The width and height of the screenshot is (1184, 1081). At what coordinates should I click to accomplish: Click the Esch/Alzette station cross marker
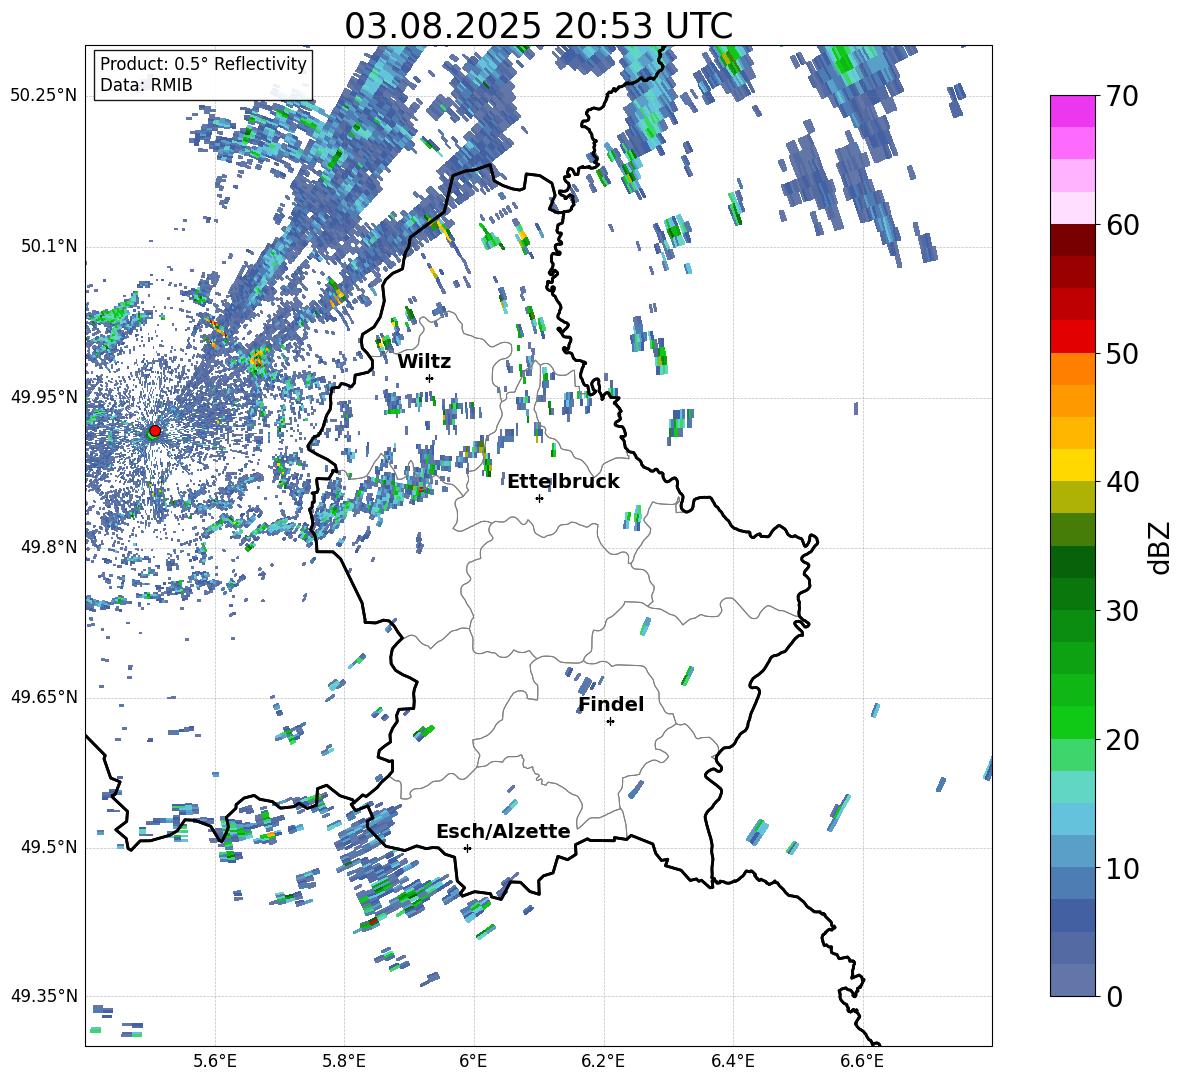(467, 848)
